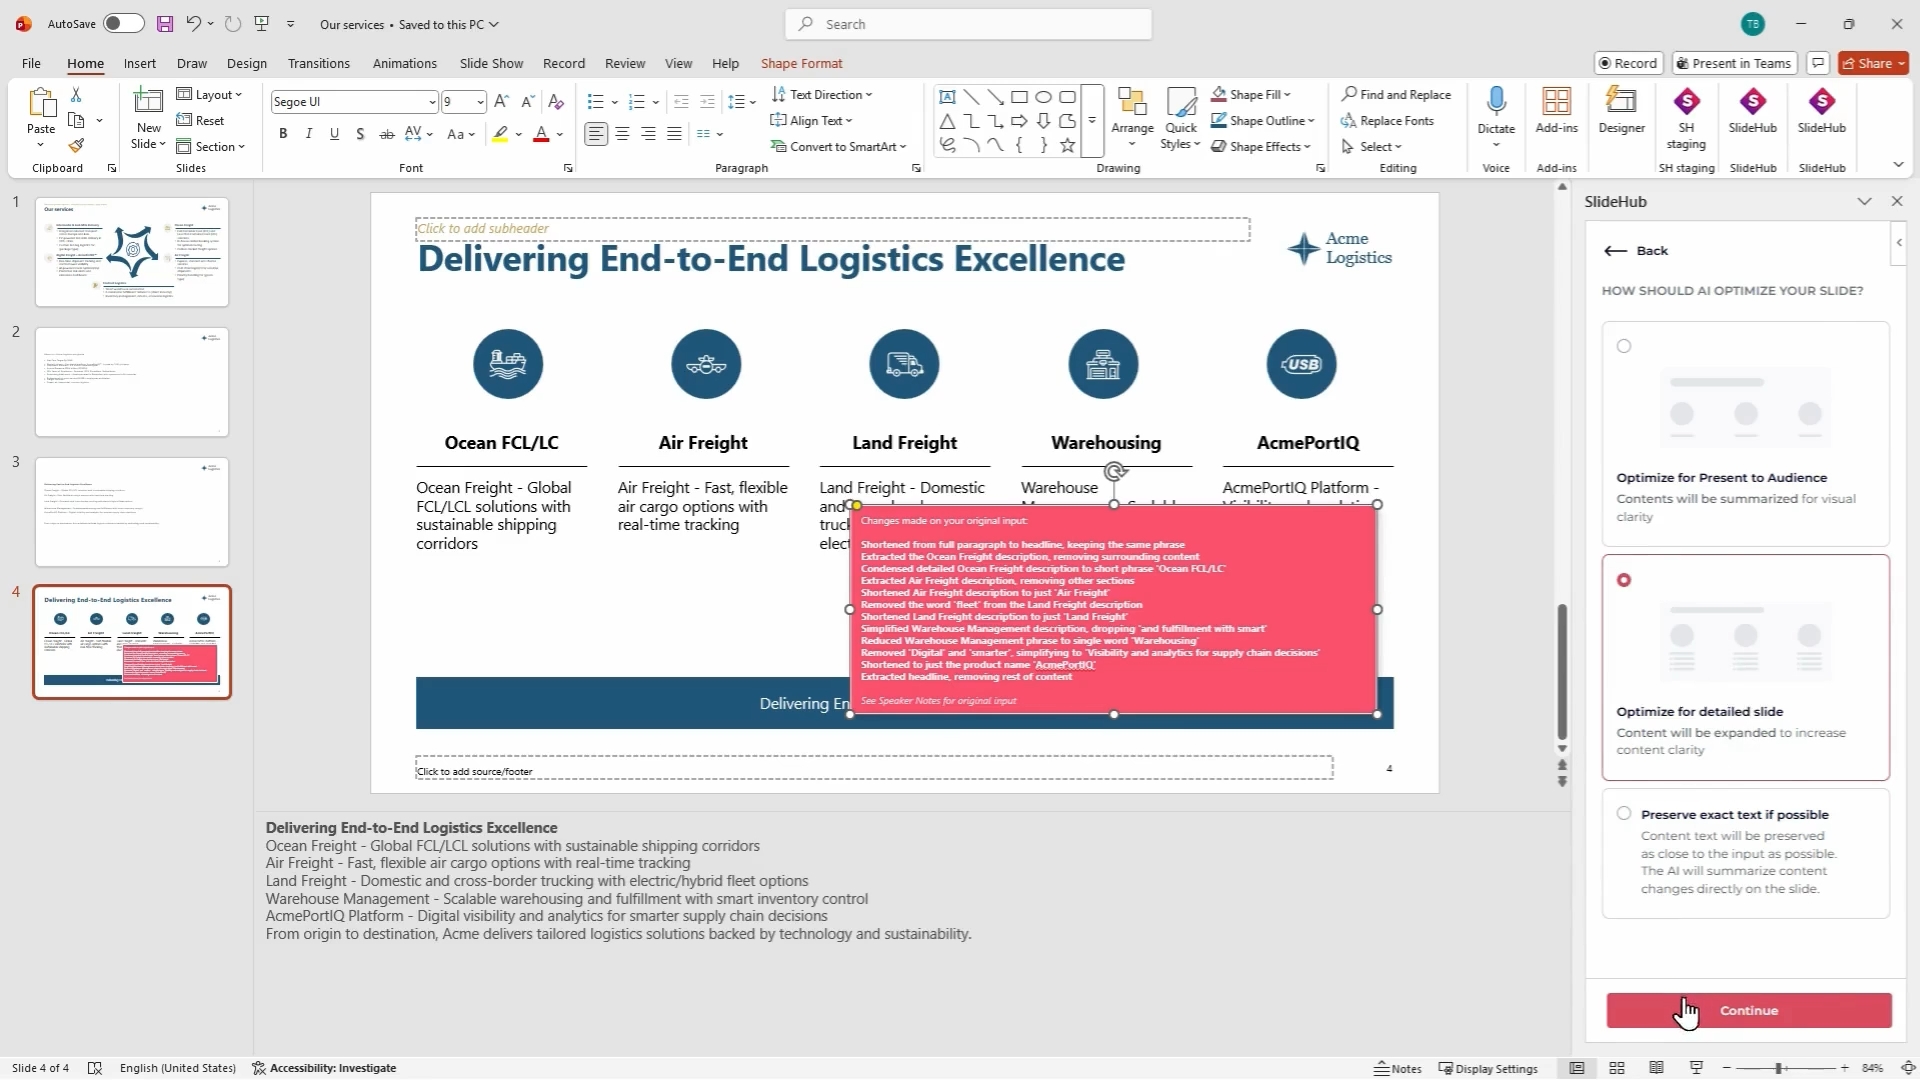Open the Shape Format tab
The height and width of the screenshot is (1080, 1920).
(x=801, y=63)
